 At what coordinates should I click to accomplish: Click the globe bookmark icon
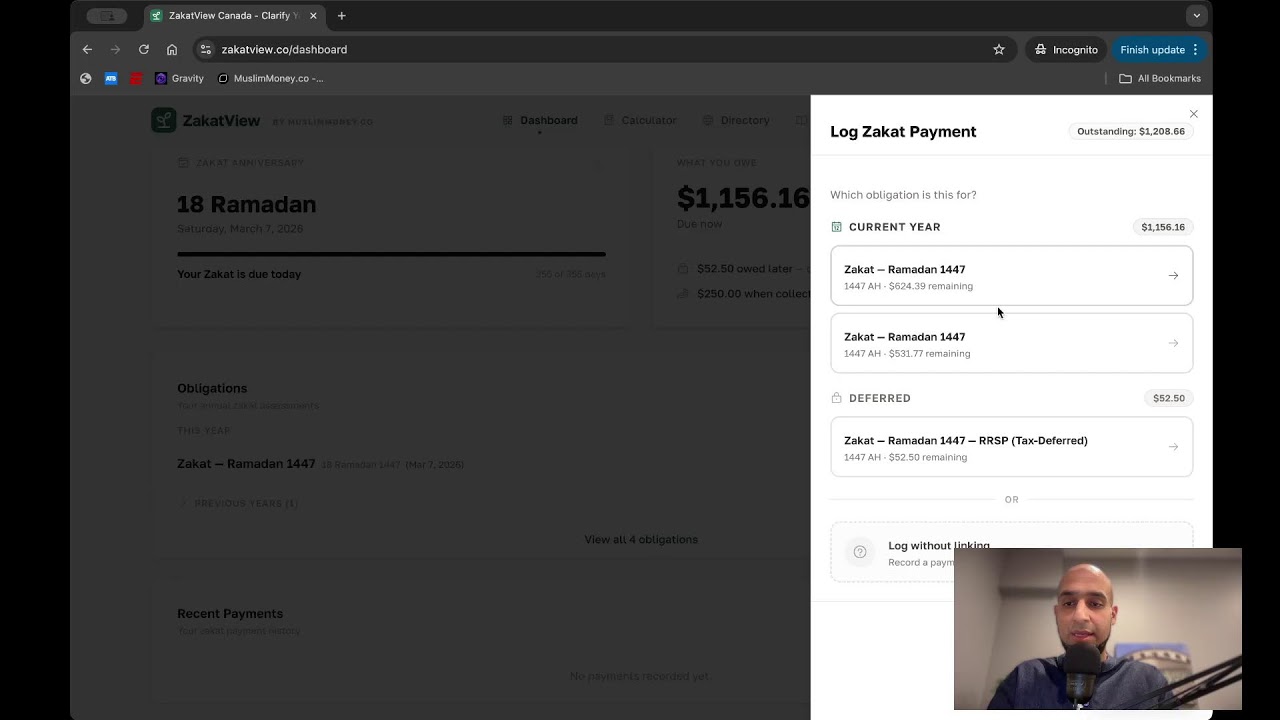pyautogui.click(x=86, y=78)
